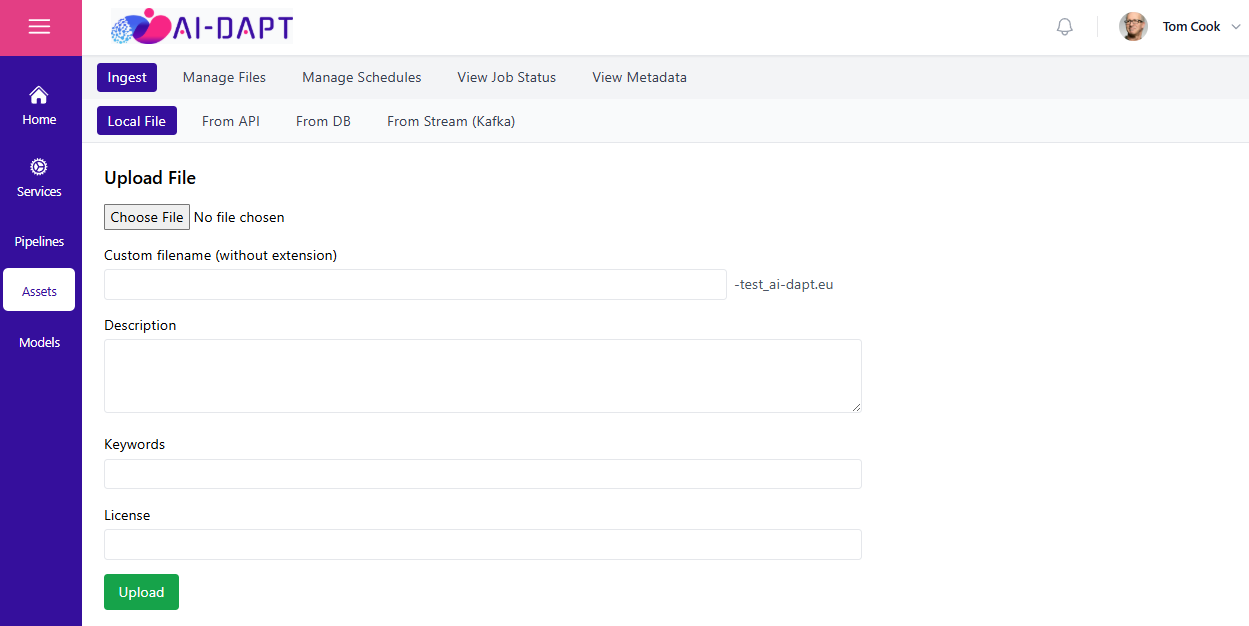
Task: Click the Description textarea resize handle
Action: tap(856, 407)
